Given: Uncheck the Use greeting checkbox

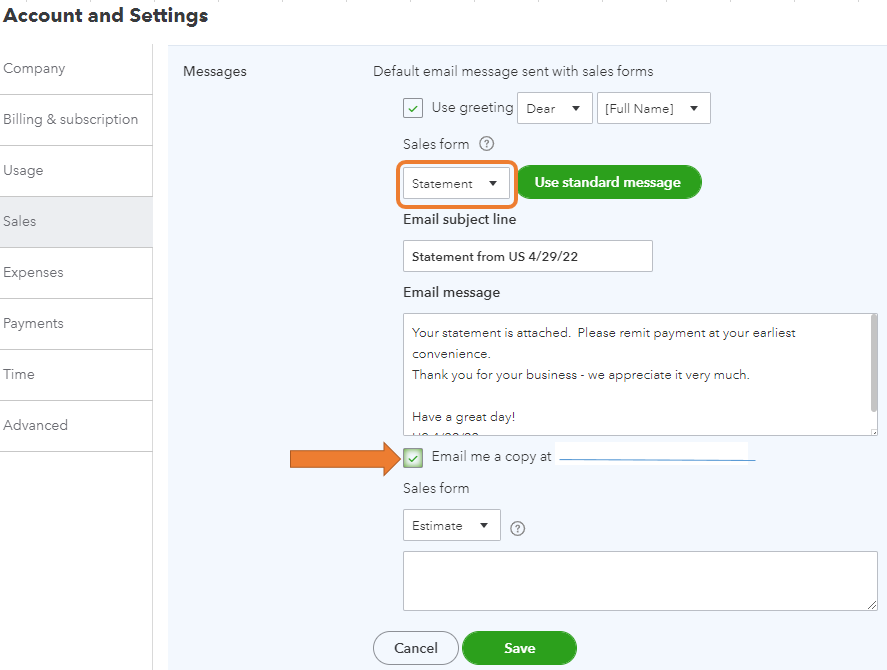Looking at the screenshot, I should pyautogui.click(x=413, y=108).
